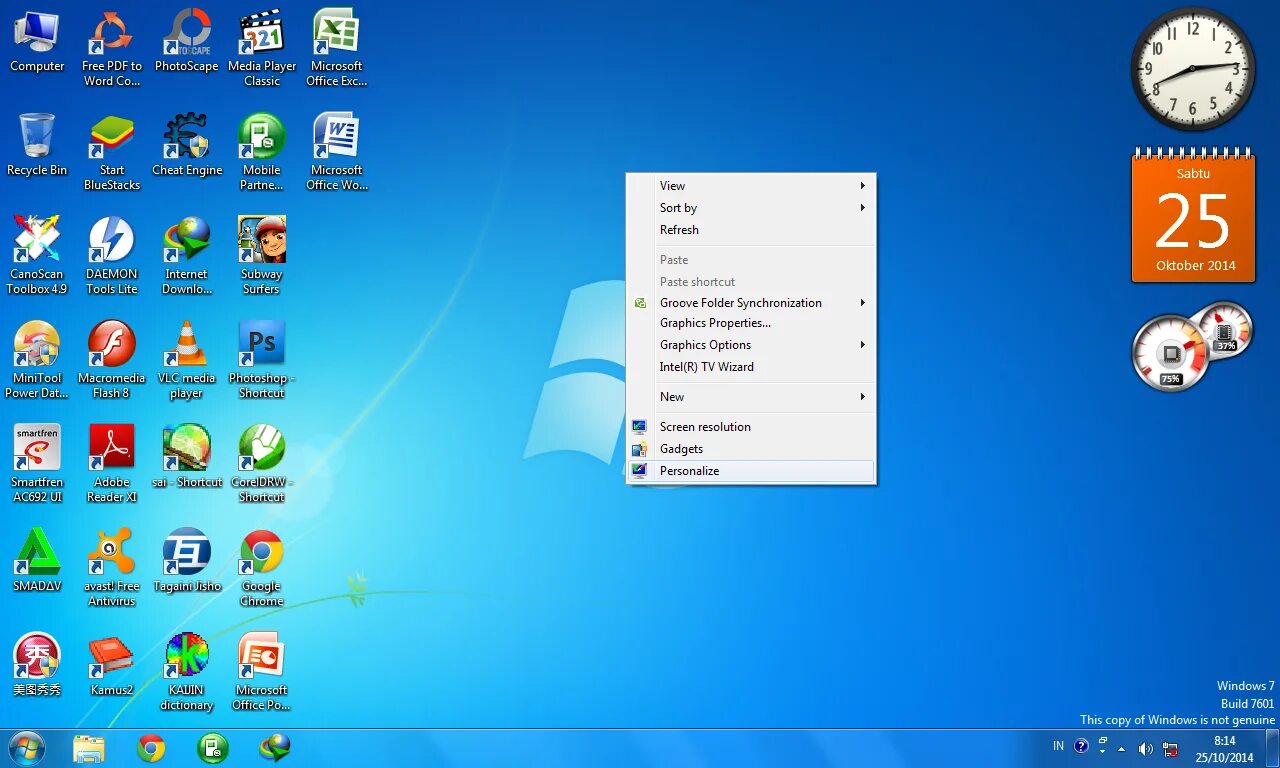Expand Groove Folder Synchronization submenu
The width and height of the screenshot is (1280, 768).
tap(751, 303)
